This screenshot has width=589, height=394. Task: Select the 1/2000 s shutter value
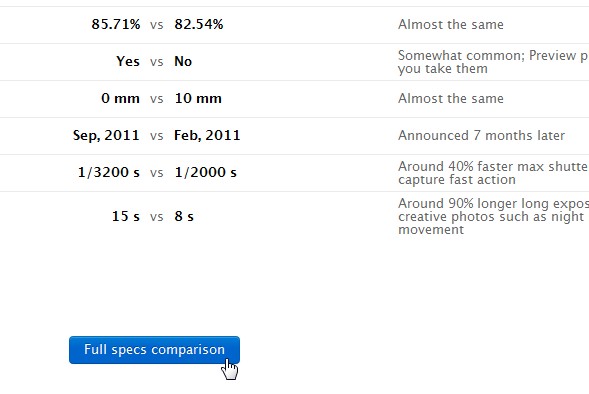(x=205, y=172)
